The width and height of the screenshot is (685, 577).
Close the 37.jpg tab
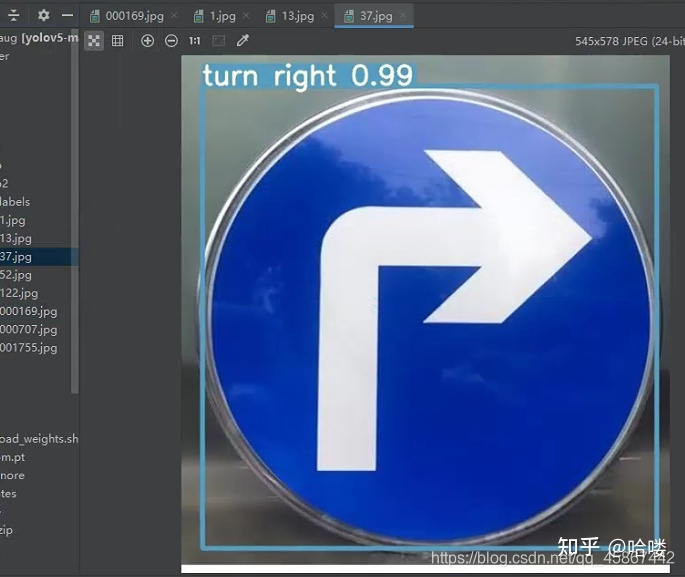tap(403, 16)
